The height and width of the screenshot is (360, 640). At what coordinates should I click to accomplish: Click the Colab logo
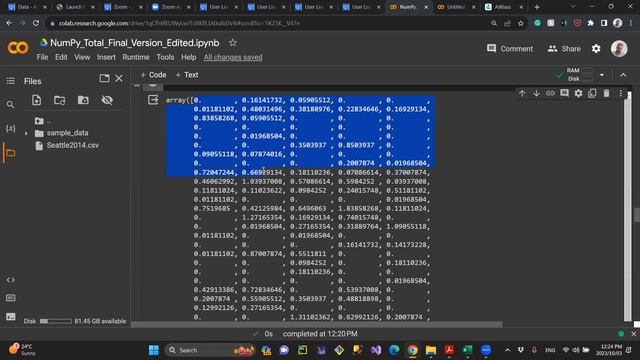click(x=18, y=48)
